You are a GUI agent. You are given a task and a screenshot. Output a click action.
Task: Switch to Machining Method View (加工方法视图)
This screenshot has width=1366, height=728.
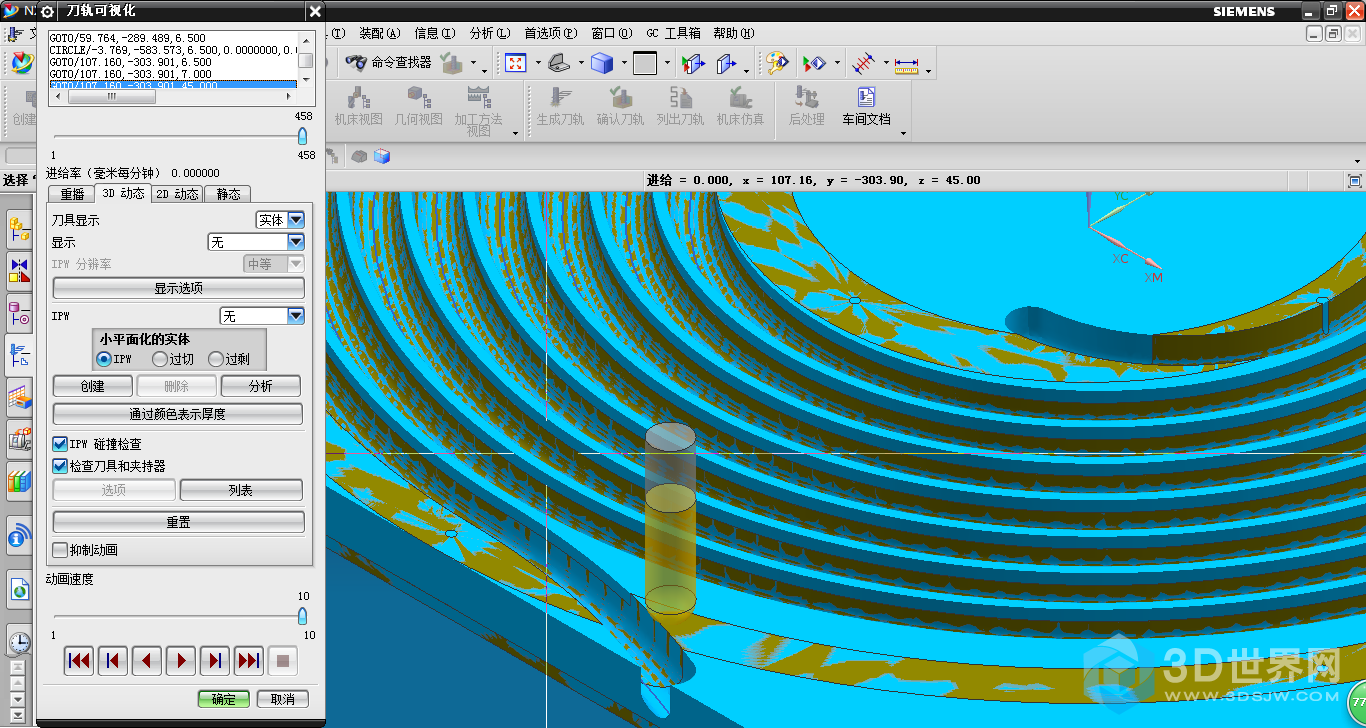coord(478,112)
